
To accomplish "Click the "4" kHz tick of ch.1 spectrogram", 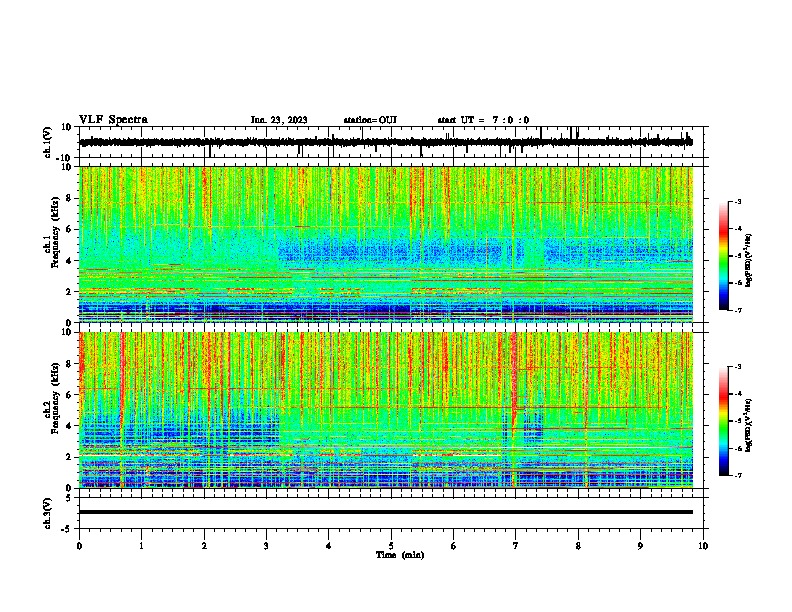I will [69, 261].
